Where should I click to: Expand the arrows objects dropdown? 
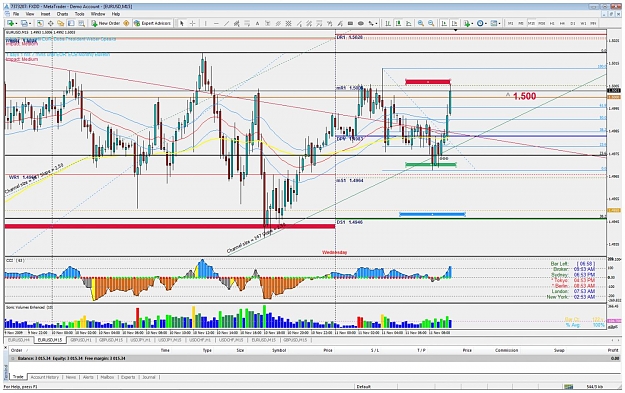pyautogui.click(x=376, y=23)
